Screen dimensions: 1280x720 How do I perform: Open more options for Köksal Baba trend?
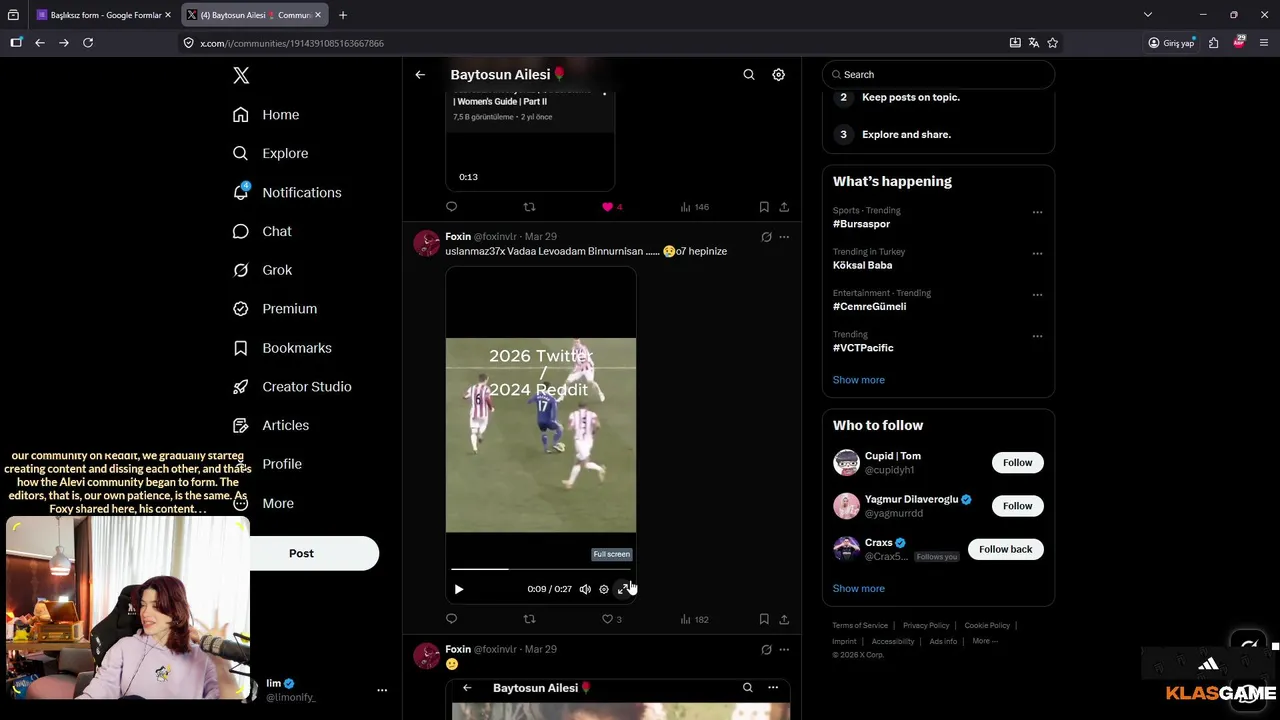click(1037, 253)
